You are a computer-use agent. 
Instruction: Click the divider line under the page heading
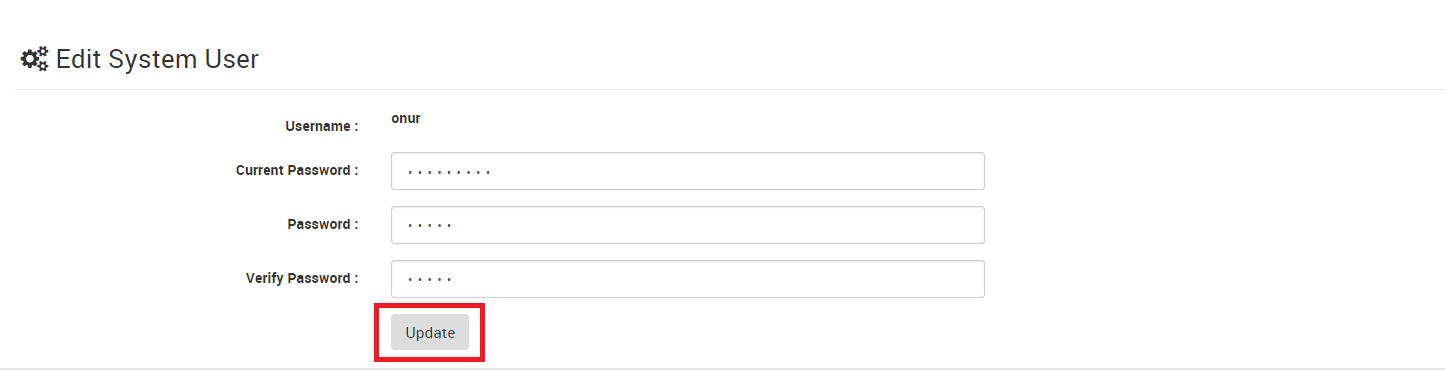tap(730, 89)
